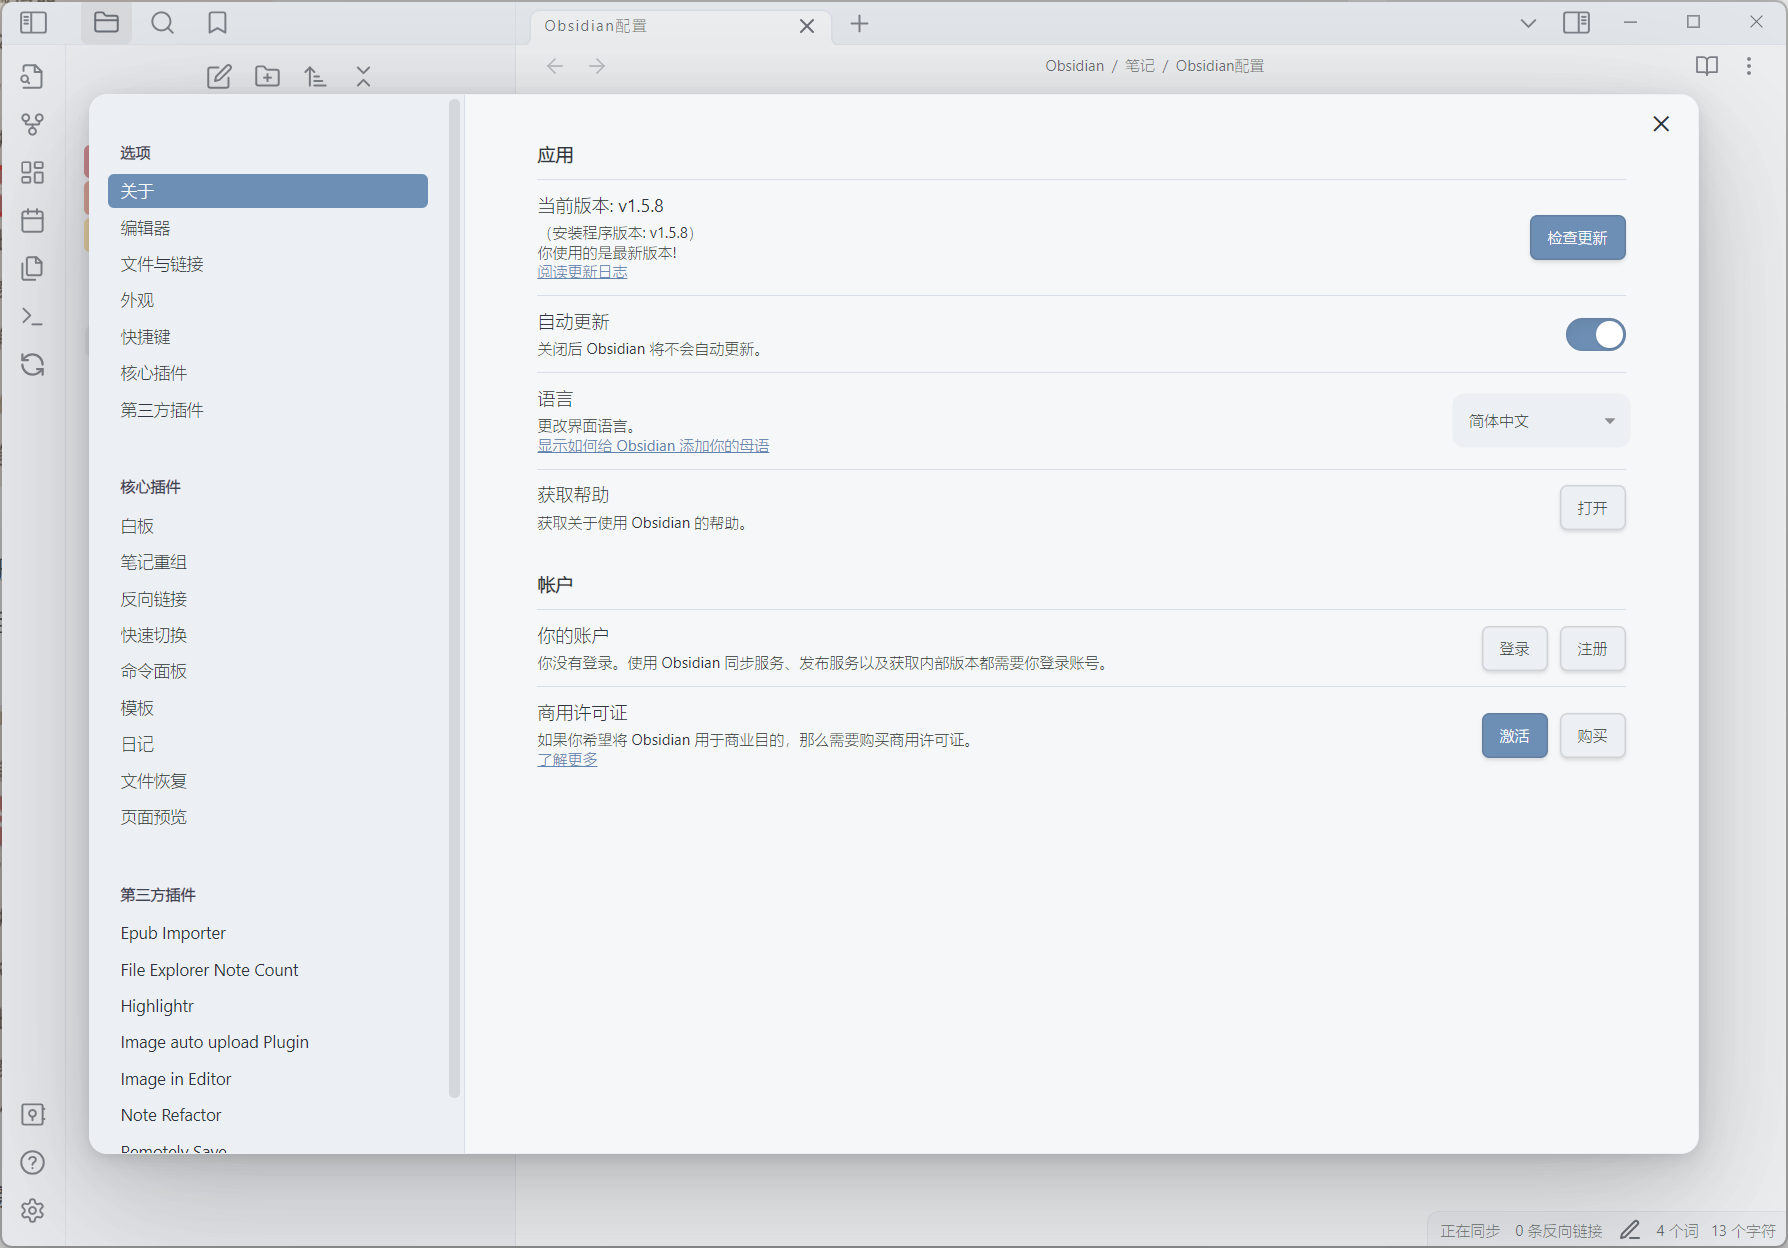Open the 简体中文 language dropdown
1788x1248 pixels.
[x=1541, y=421]
